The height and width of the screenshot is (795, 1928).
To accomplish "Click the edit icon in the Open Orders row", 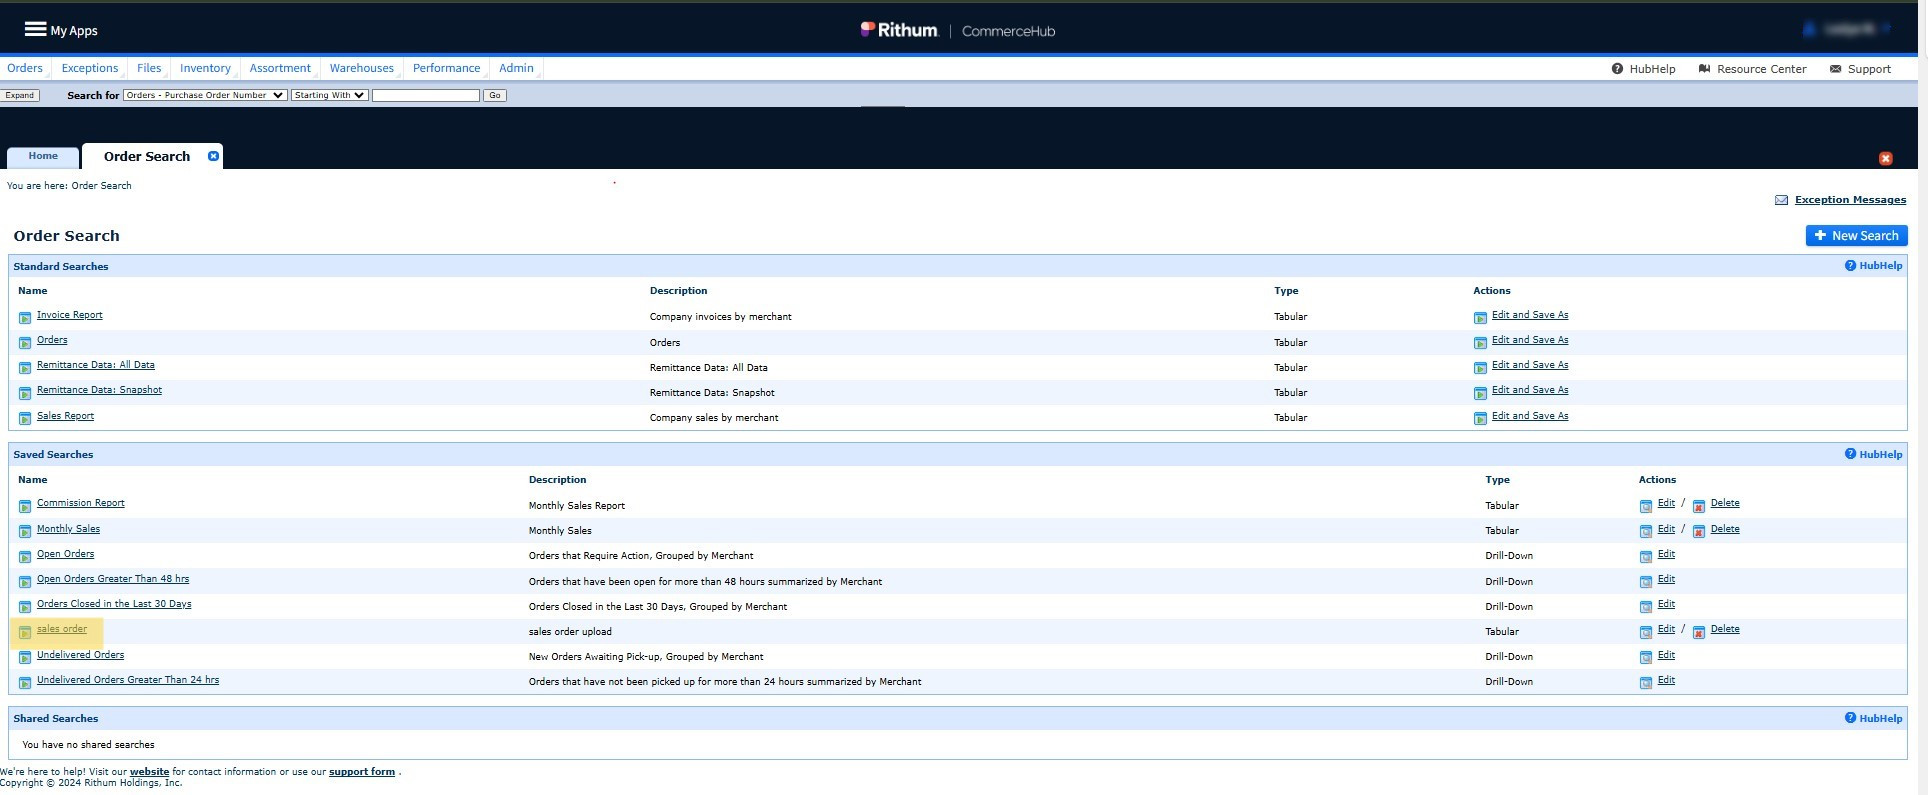I will 1646,557.
